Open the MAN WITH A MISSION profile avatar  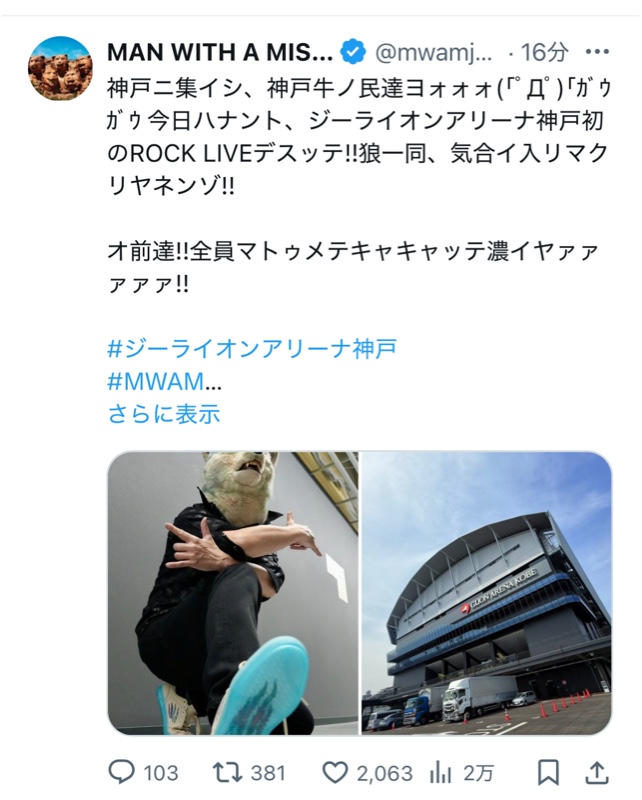pos(60,68)
